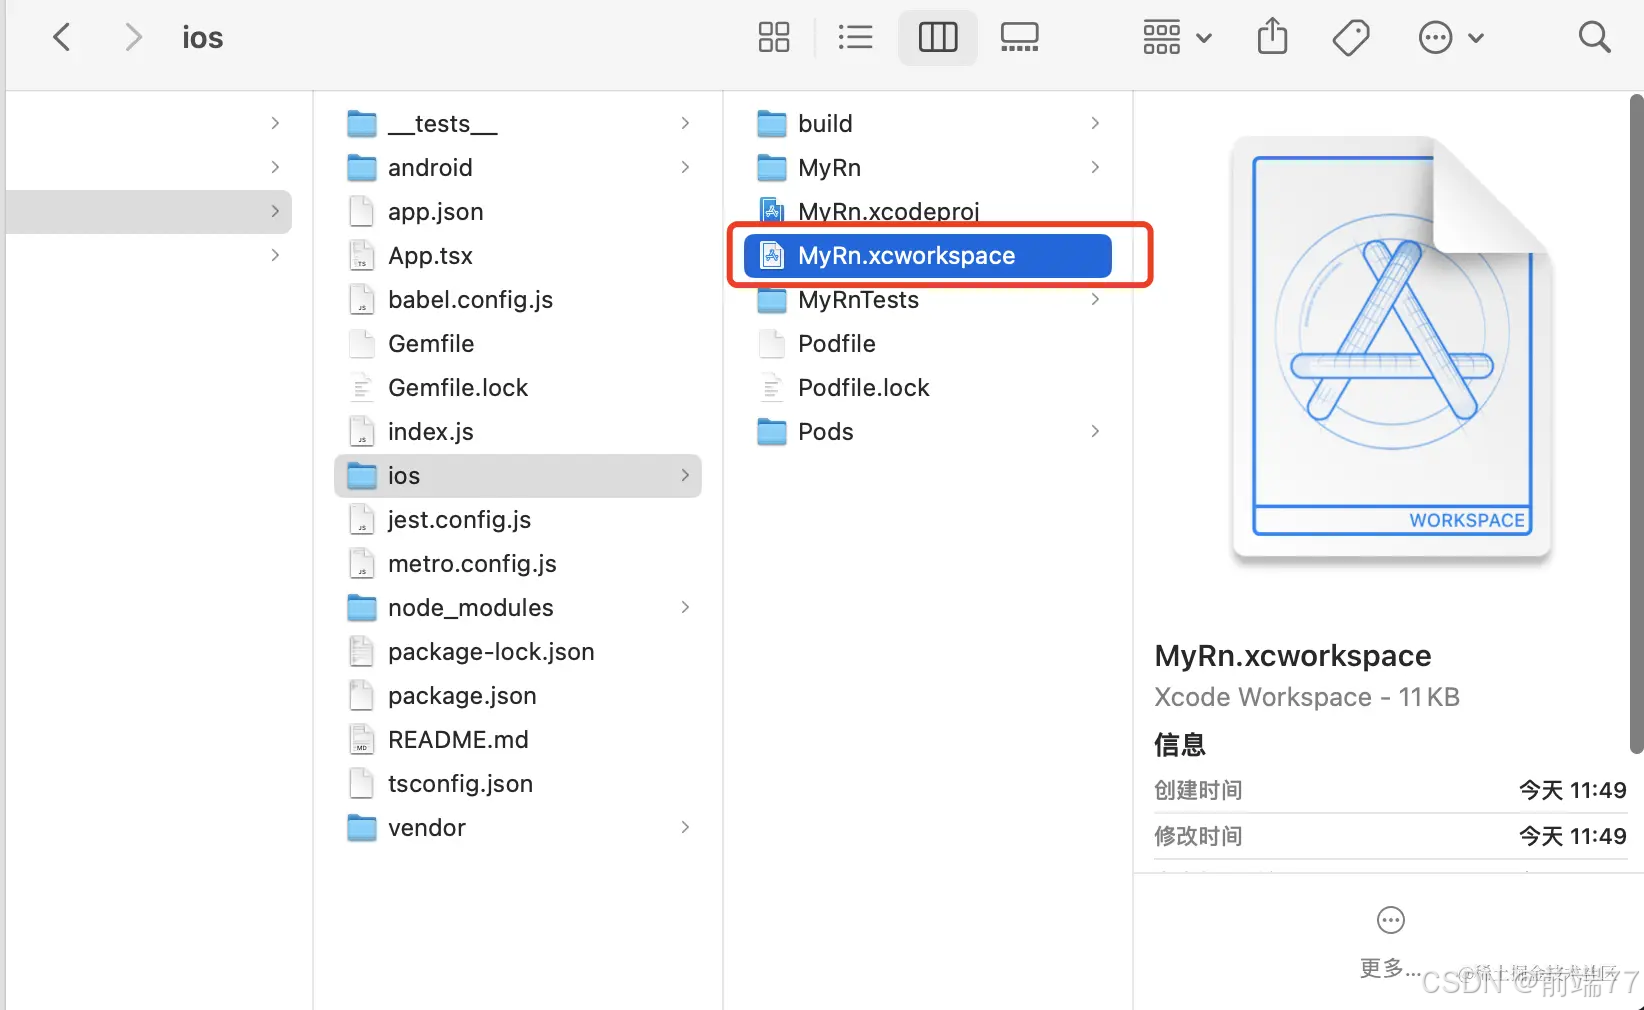1644x1010 pixels.
Task: Switch to column view
Action: [938, 38]
